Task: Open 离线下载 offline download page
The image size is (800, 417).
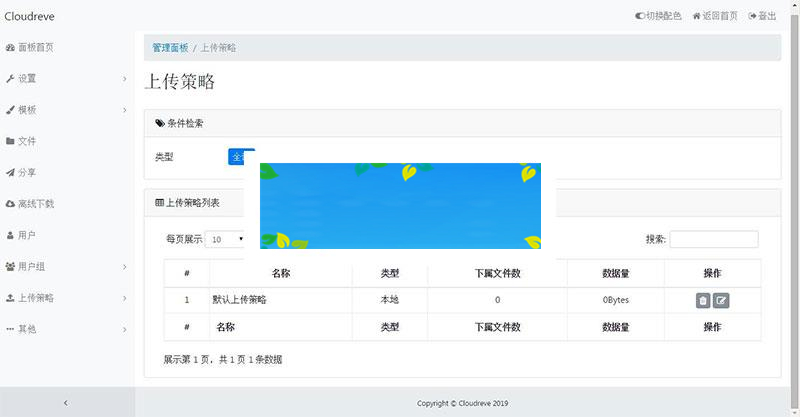Action: [x=36, y=204]
